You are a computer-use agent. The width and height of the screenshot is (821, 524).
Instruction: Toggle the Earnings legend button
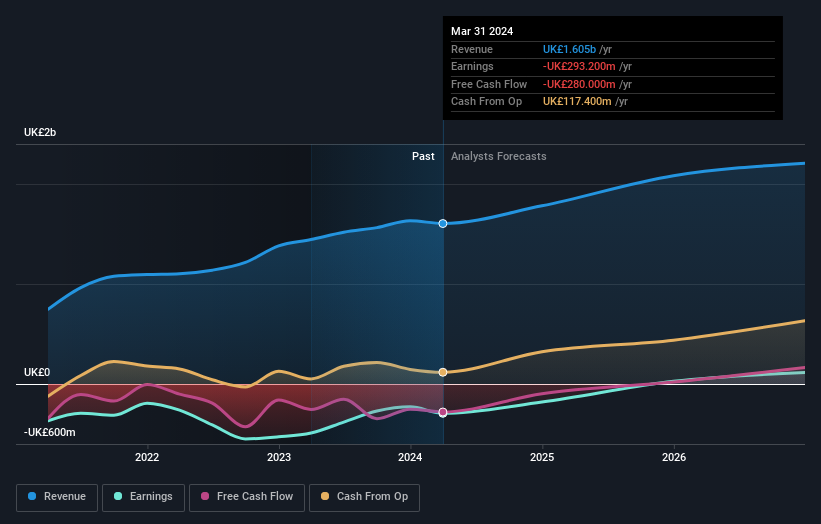click(143, 497)
